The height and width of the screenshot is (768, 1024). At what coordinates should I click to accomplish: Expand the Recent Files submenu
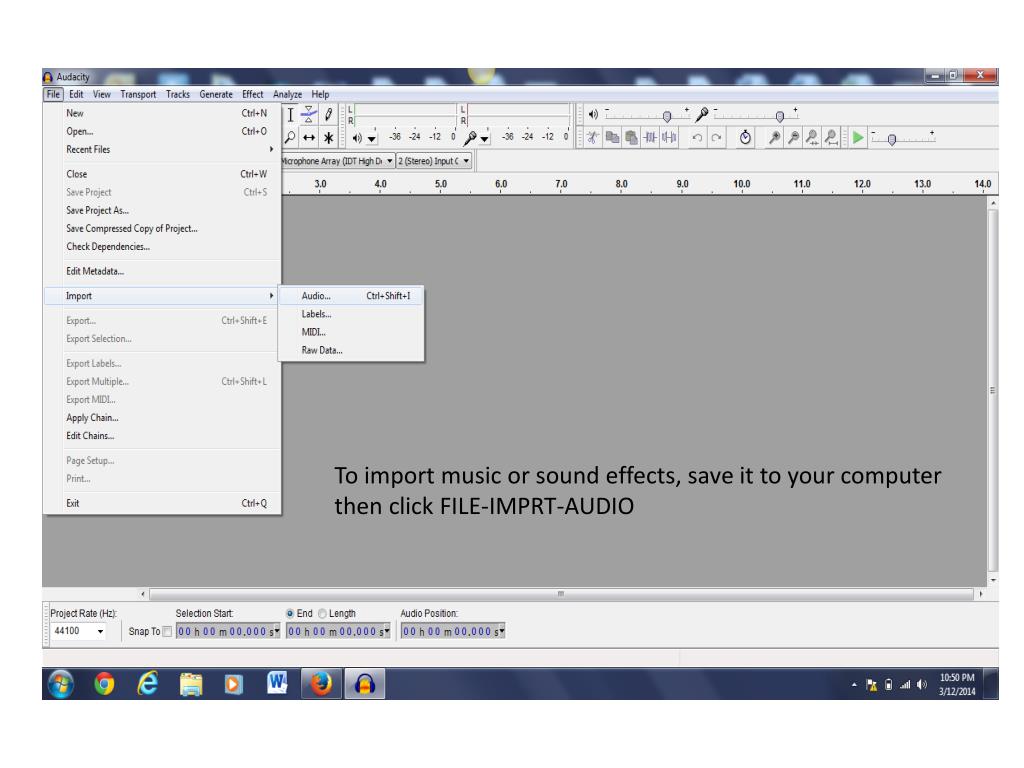[162, 150]
